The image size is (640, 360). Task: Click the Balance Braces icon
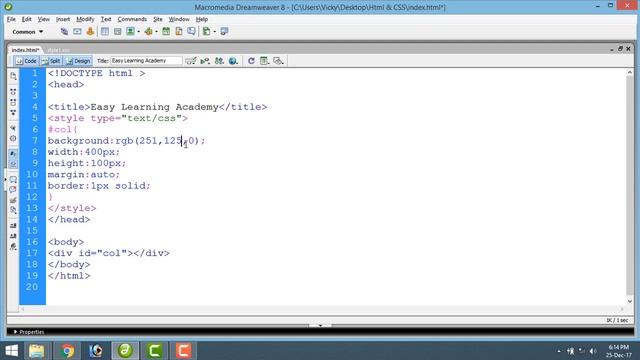(13, 138)
